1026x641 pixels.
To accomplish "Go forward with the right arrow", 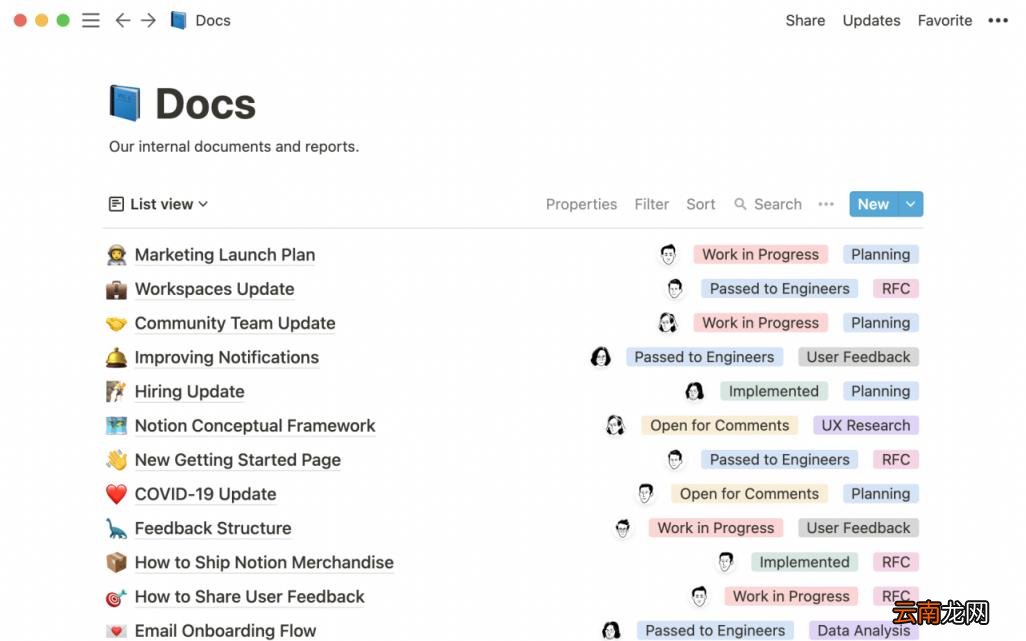I will point(149,20).
